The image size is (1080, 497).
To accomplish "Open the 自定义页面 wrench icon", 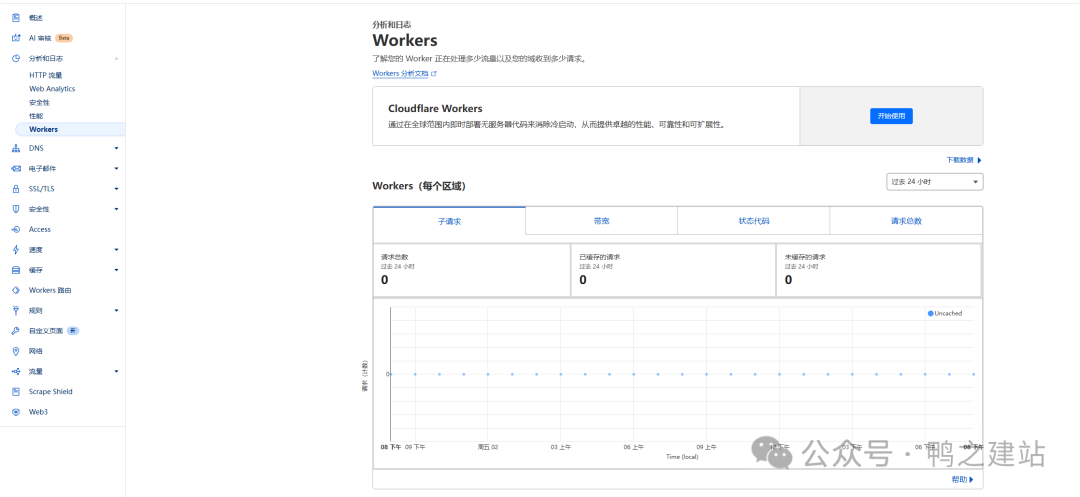I will click(16, 330).
